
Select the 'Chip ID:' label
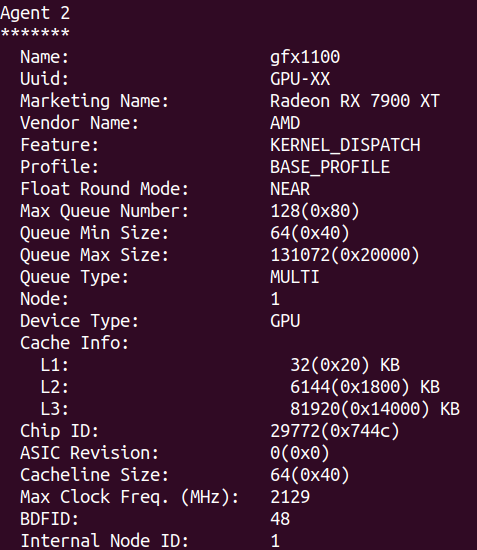pyautogui.click(x=60, y=431)
